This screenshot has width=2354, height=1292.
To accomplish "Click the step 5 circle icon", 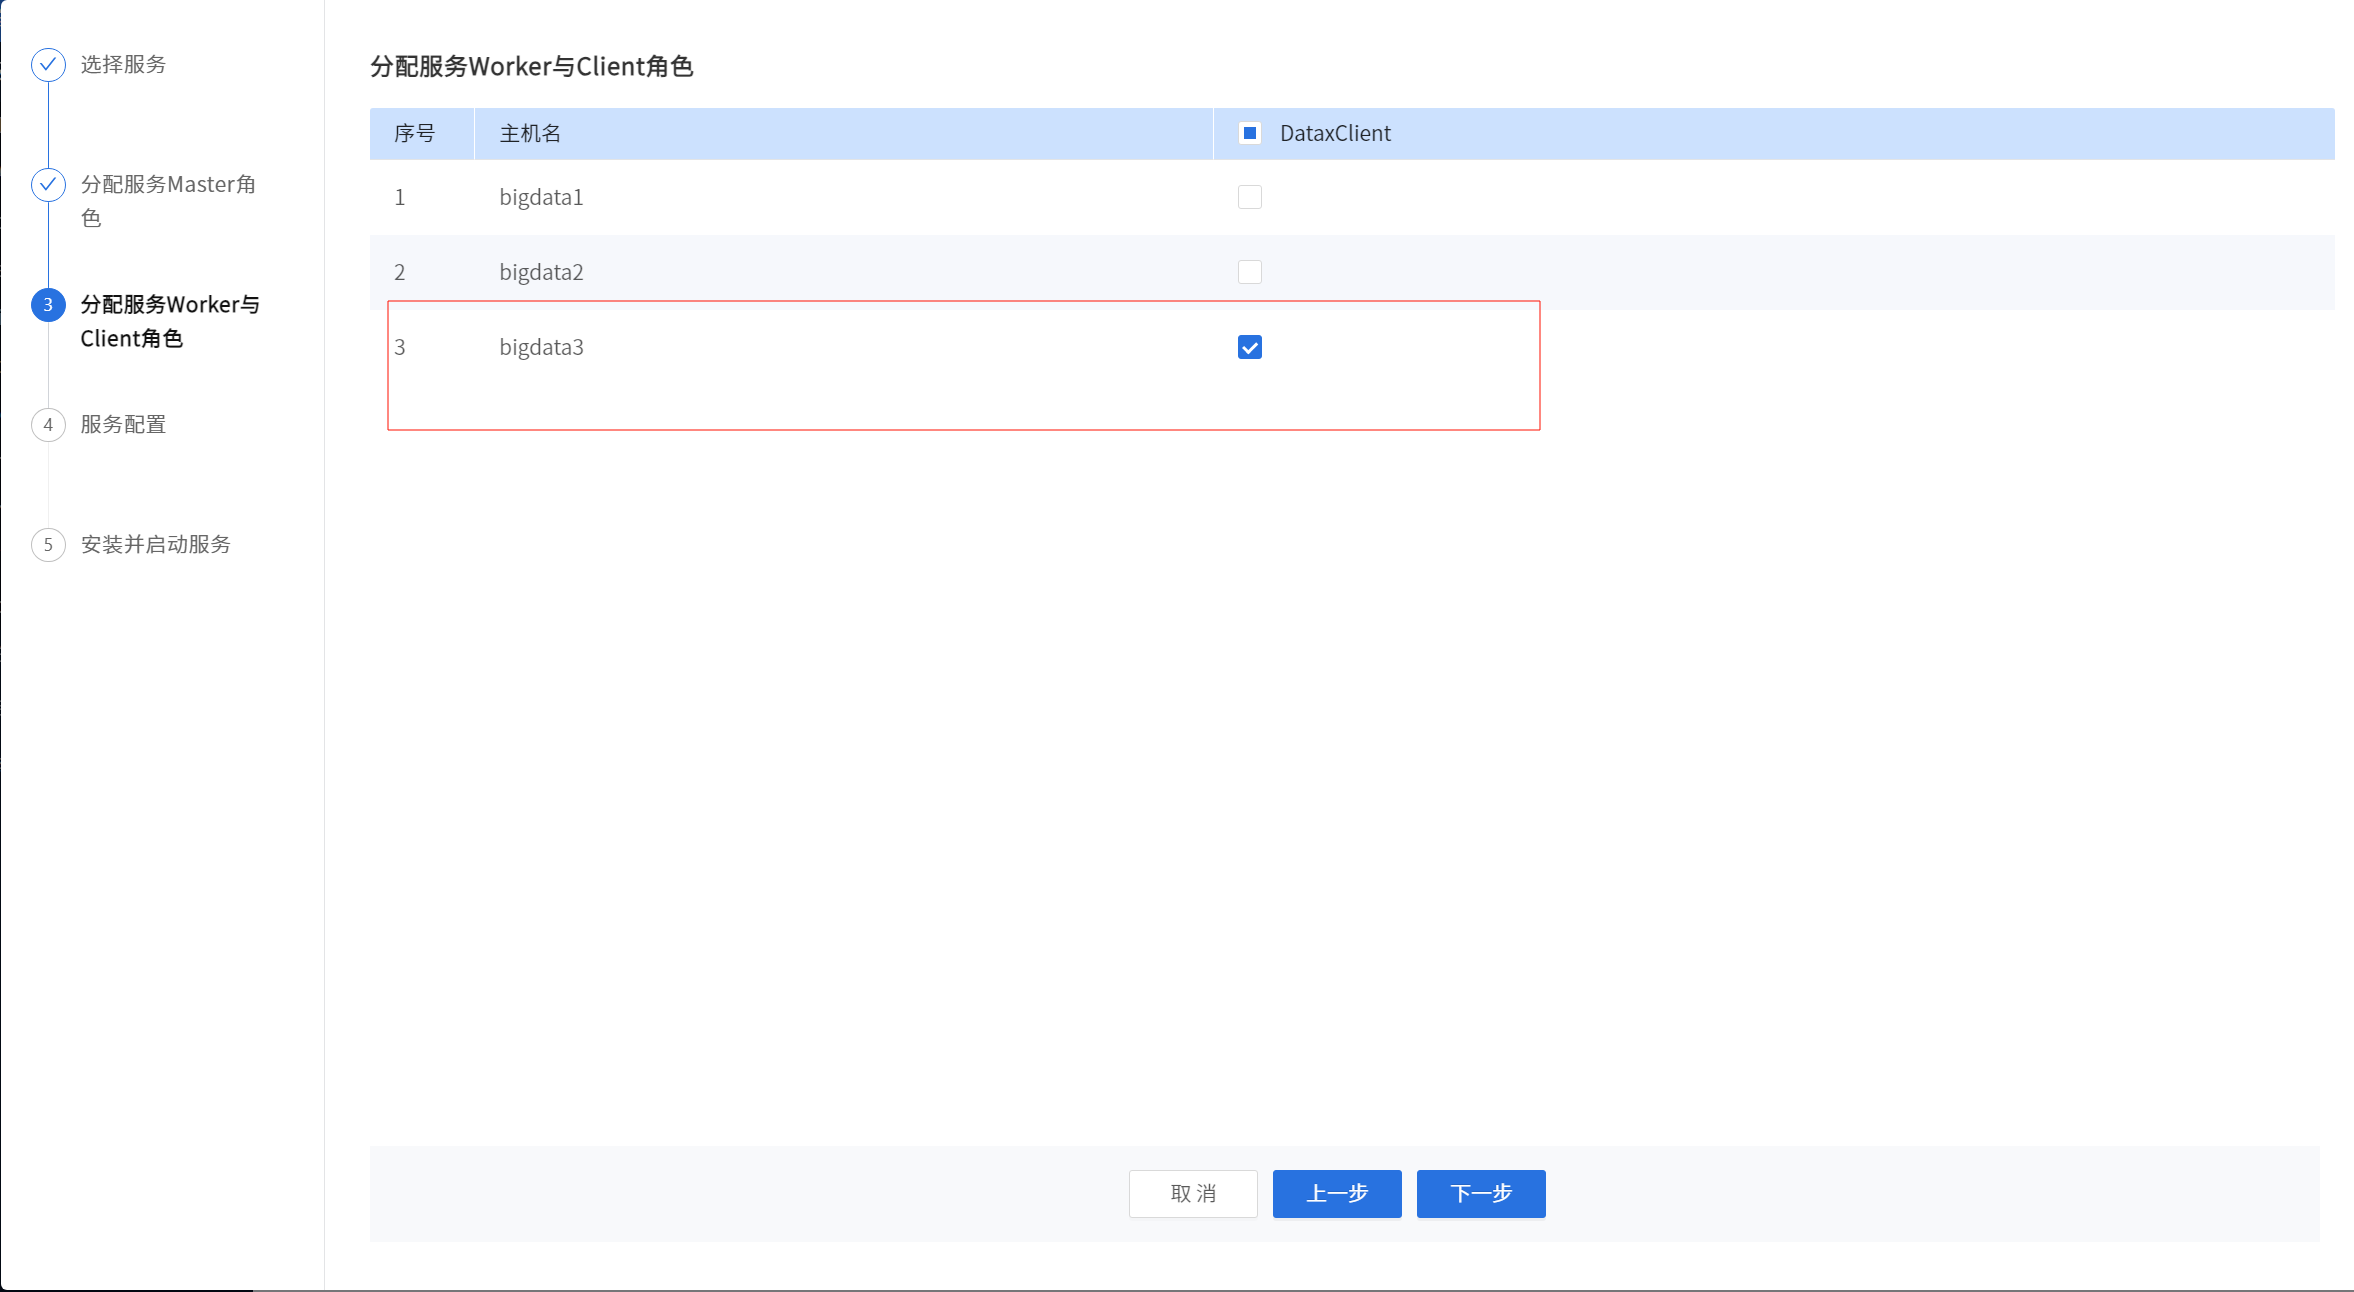I will (x=48, y=545).
